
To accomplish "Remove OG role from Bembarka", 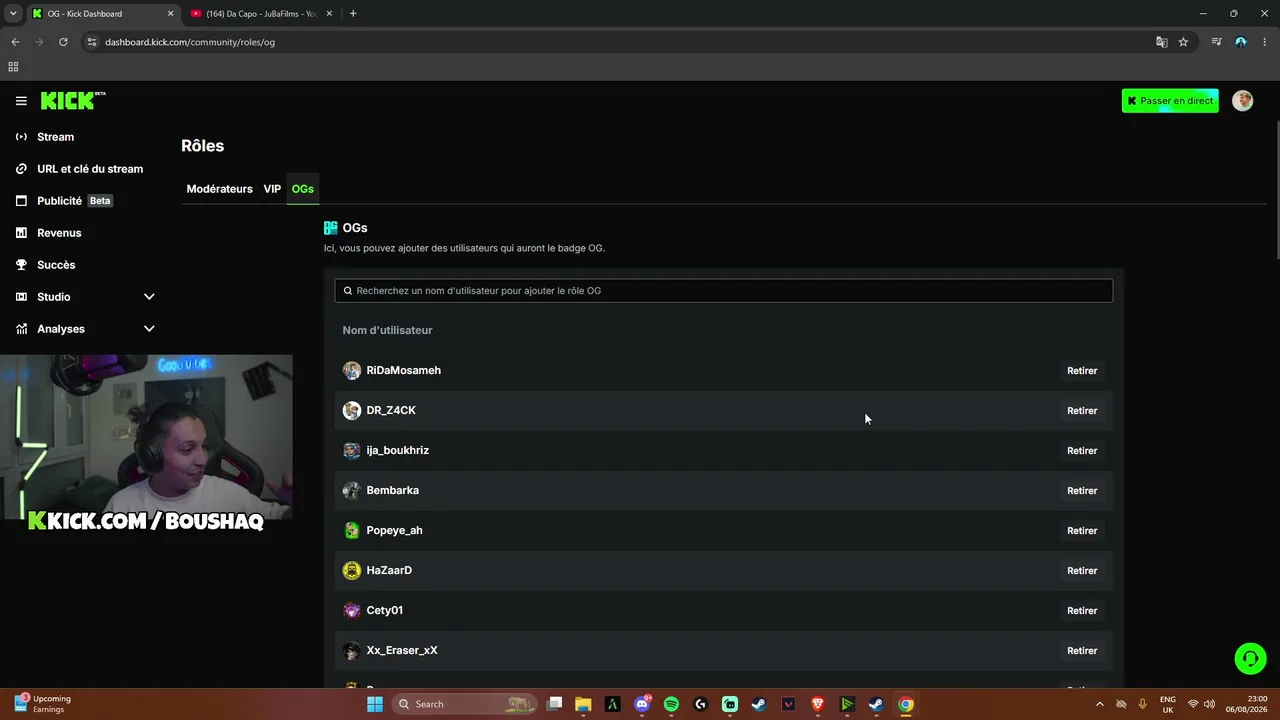I will click(1082, 491).
